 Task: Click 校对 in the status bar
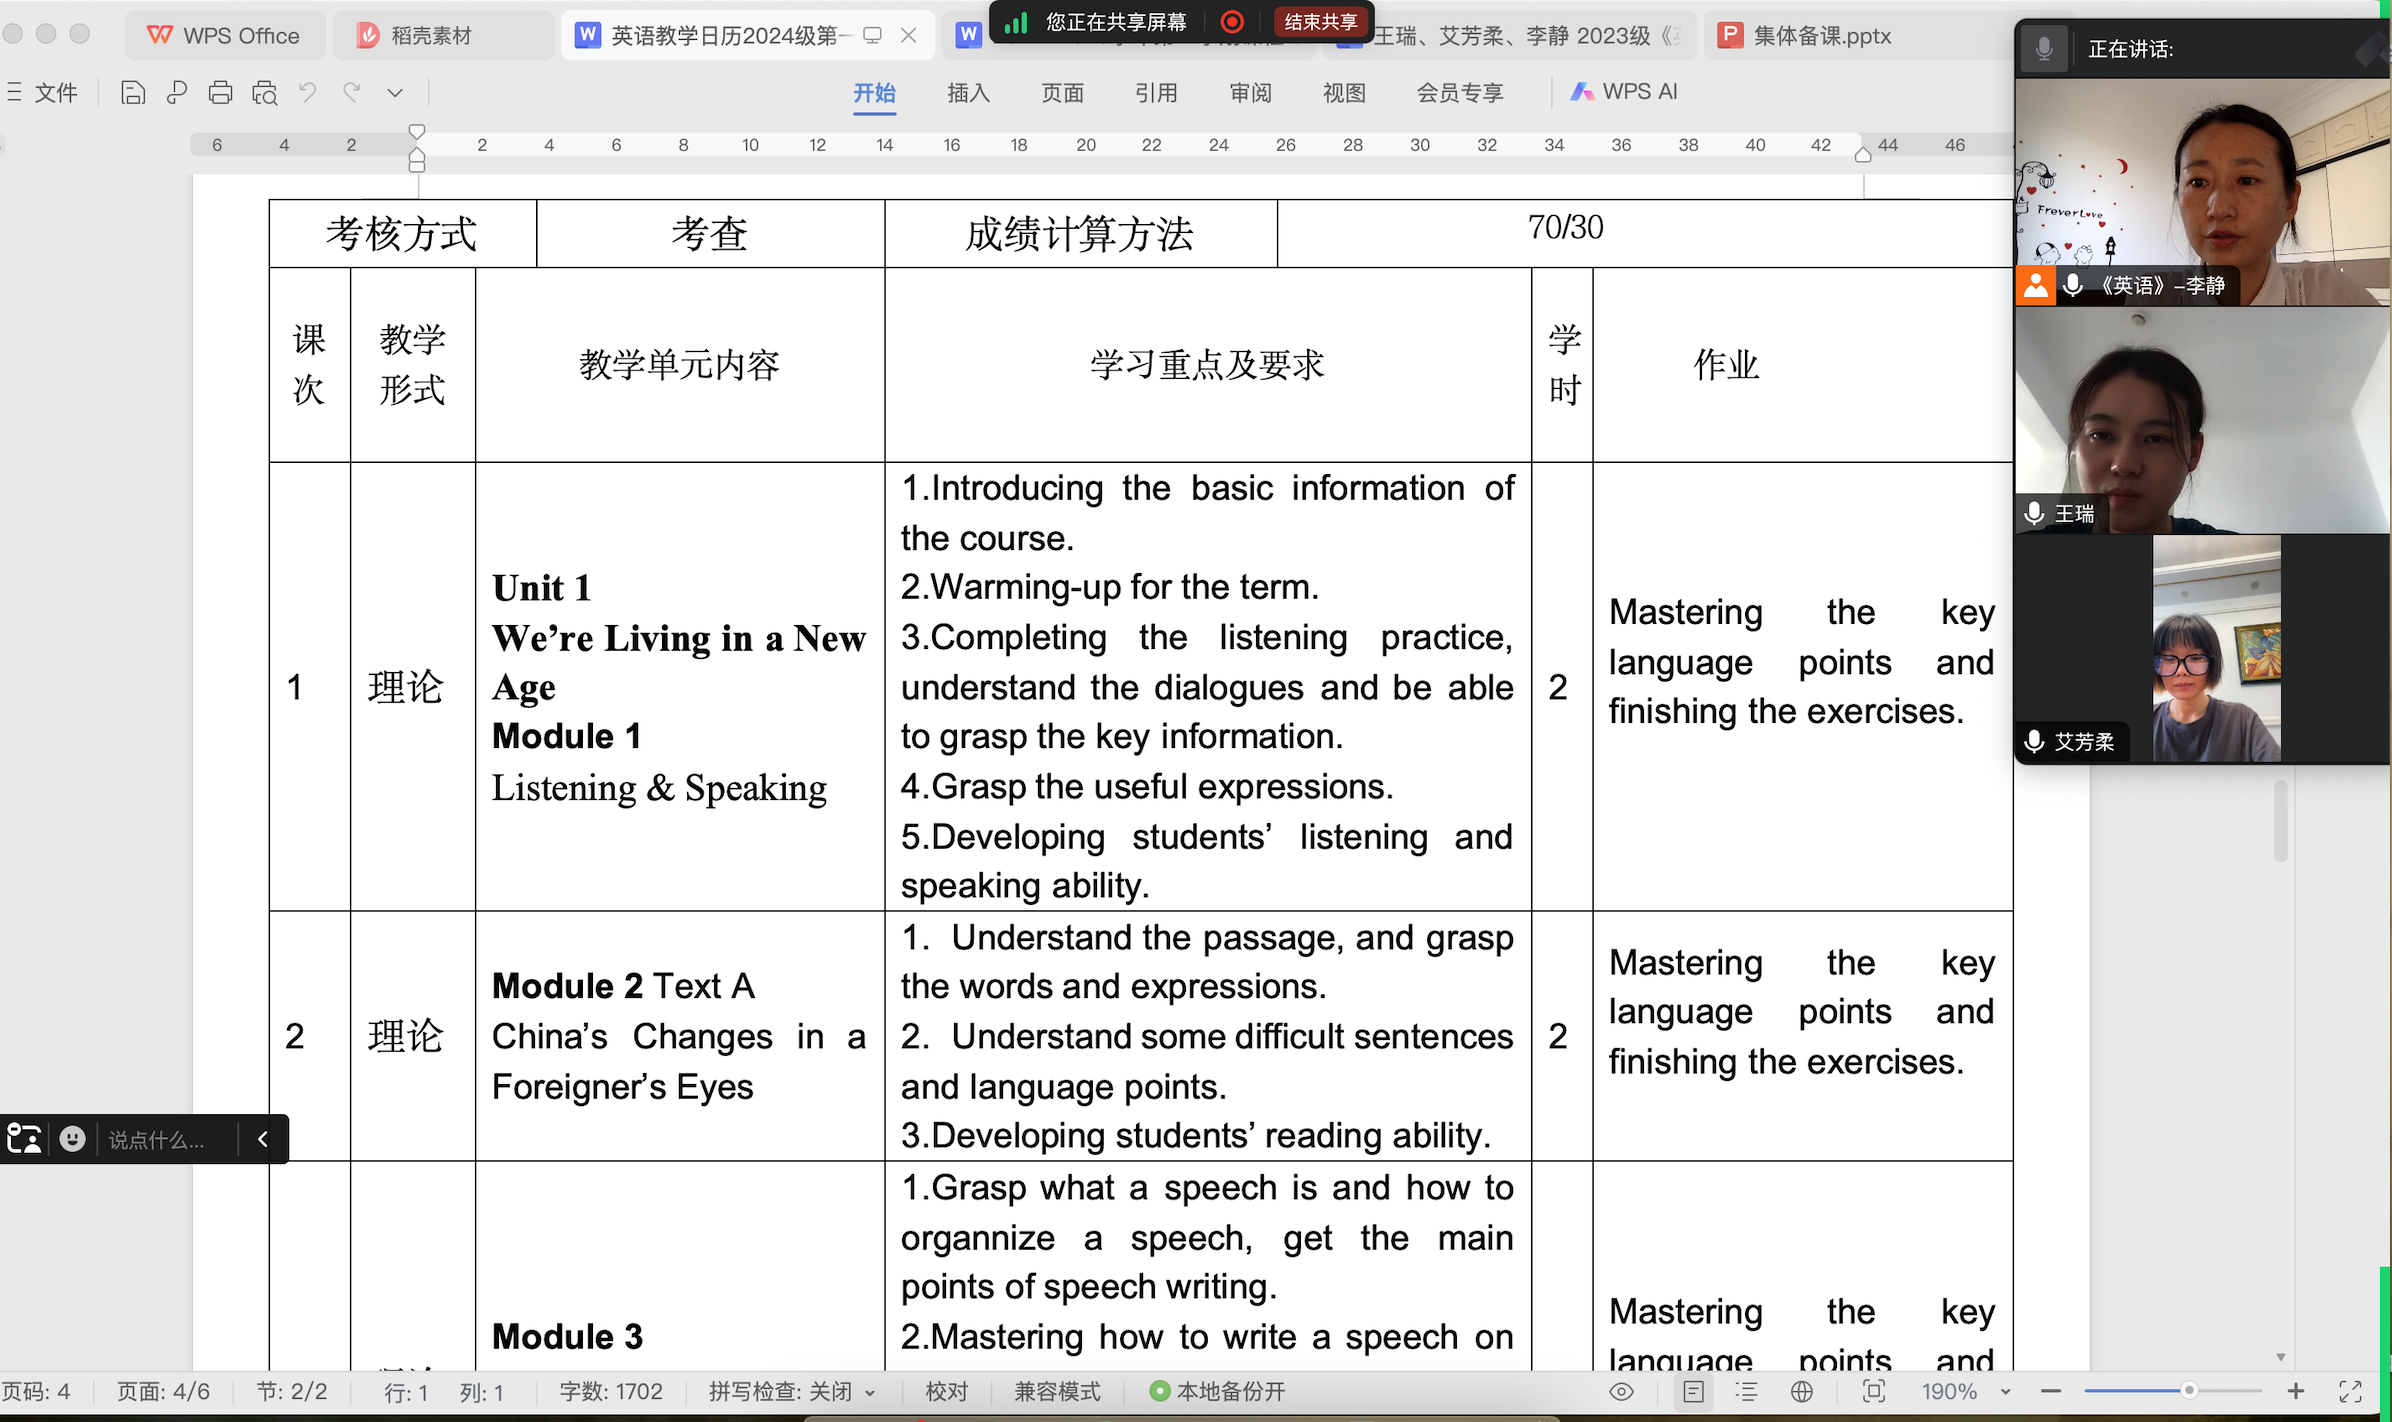tap(946, 1392)
